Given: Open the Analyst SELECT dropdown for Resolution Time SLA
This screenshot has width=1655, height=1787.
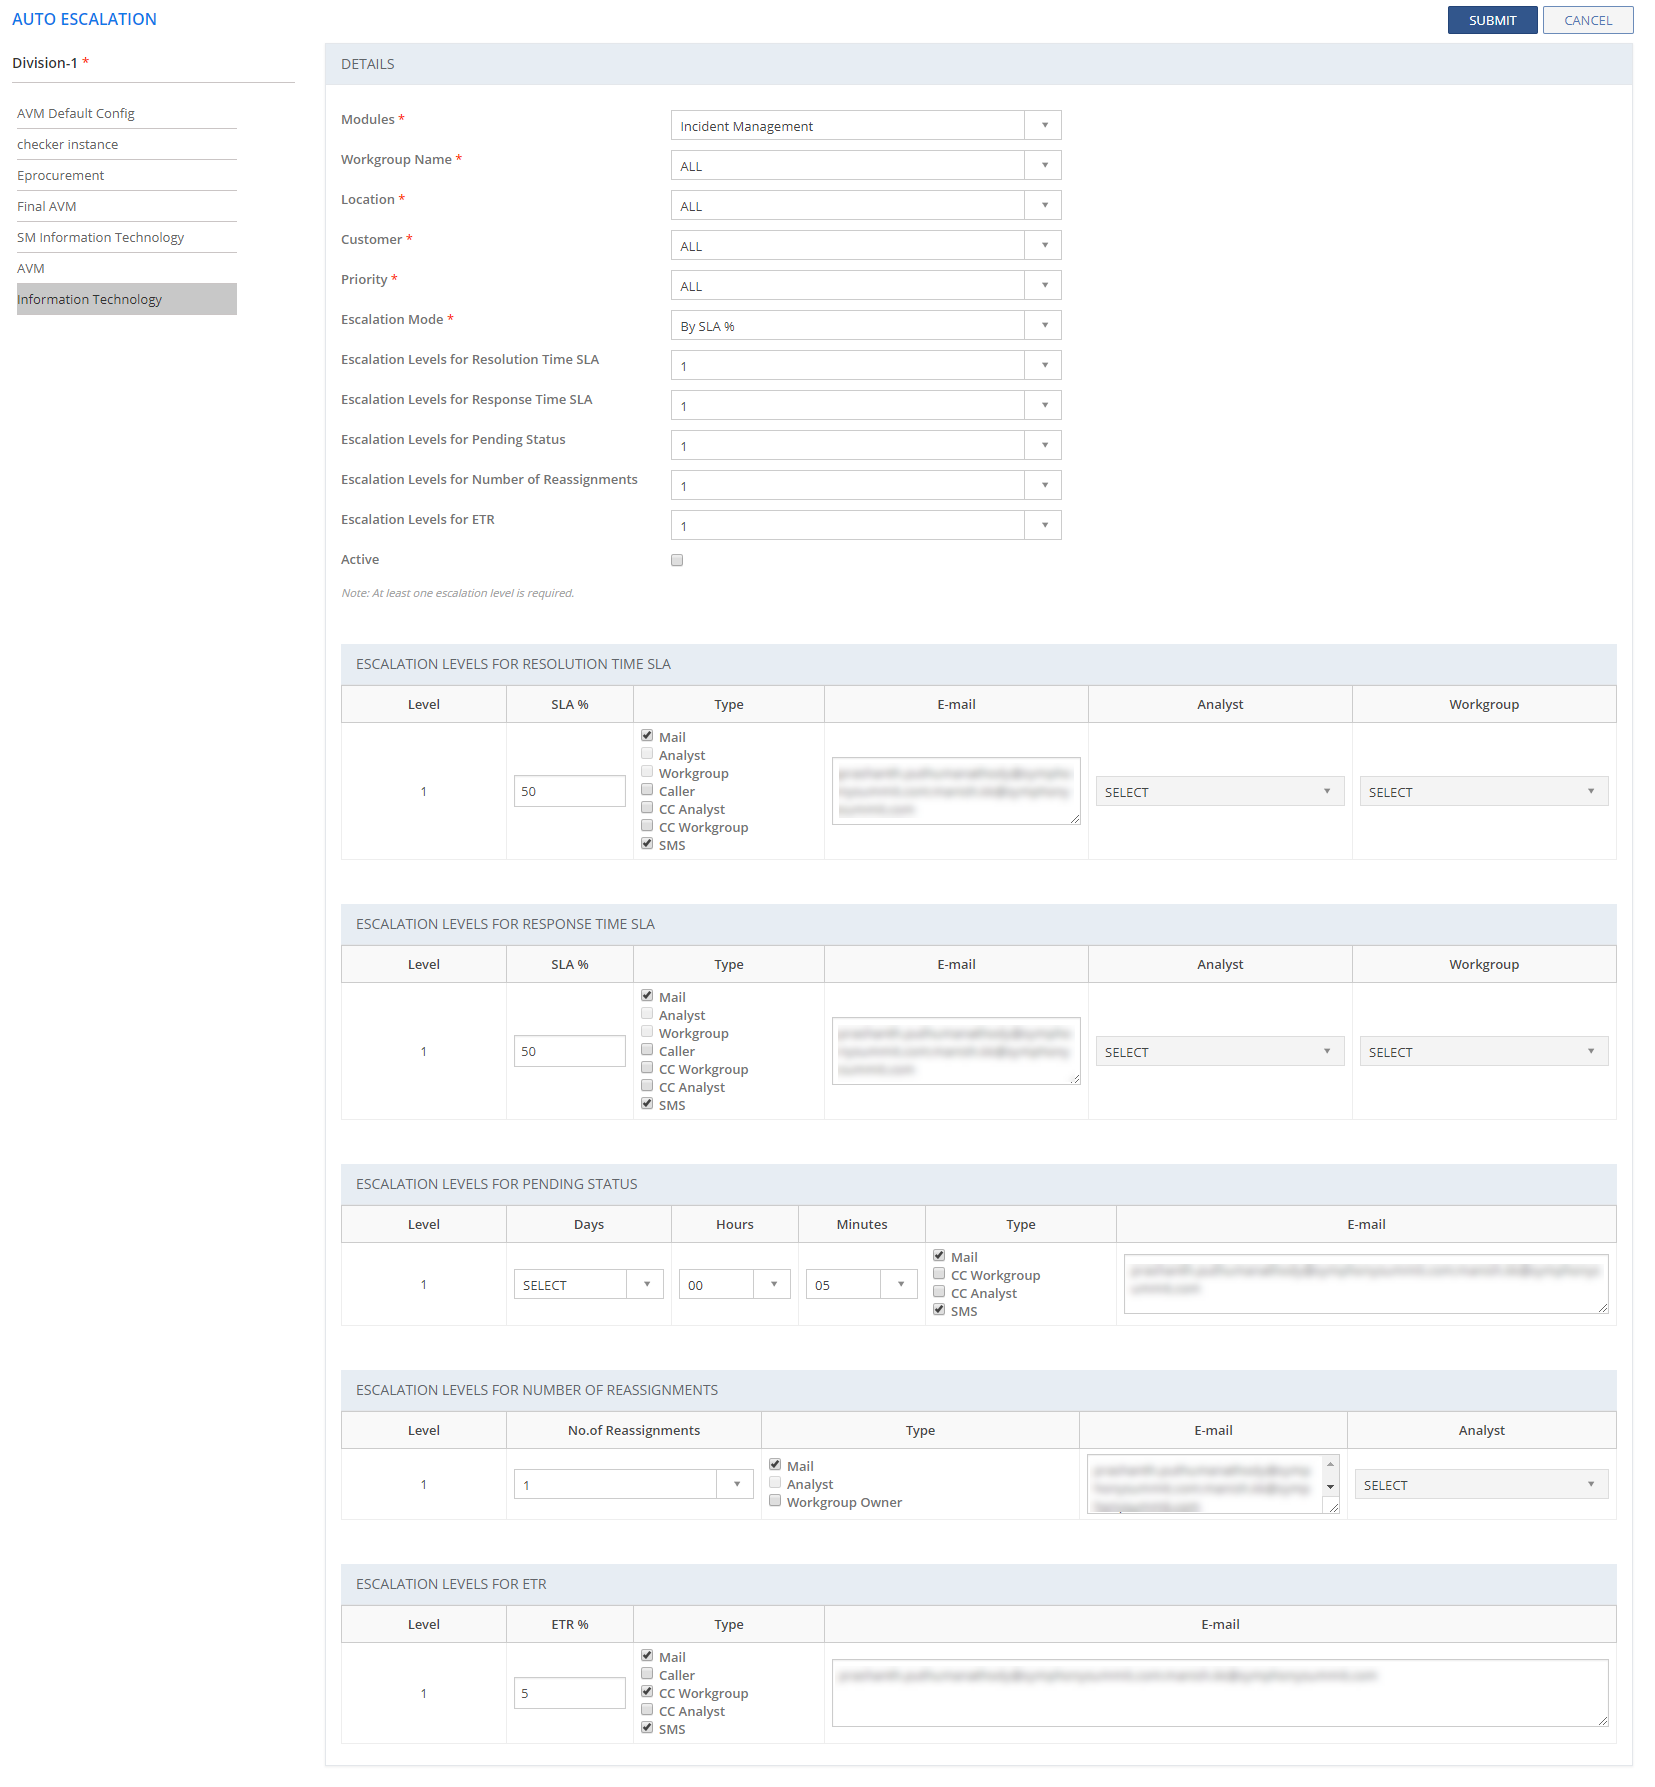Looking at the screenshot, I should [1219, 790].
